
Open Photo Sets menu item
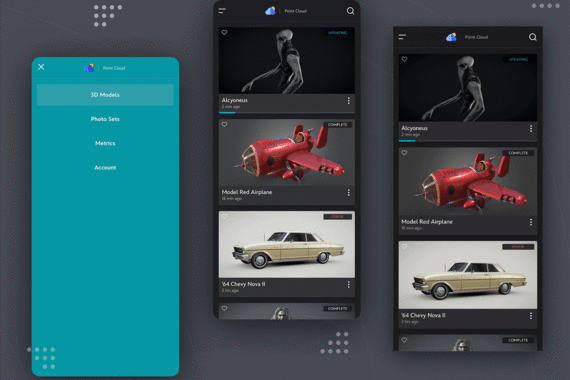(105, 119)
